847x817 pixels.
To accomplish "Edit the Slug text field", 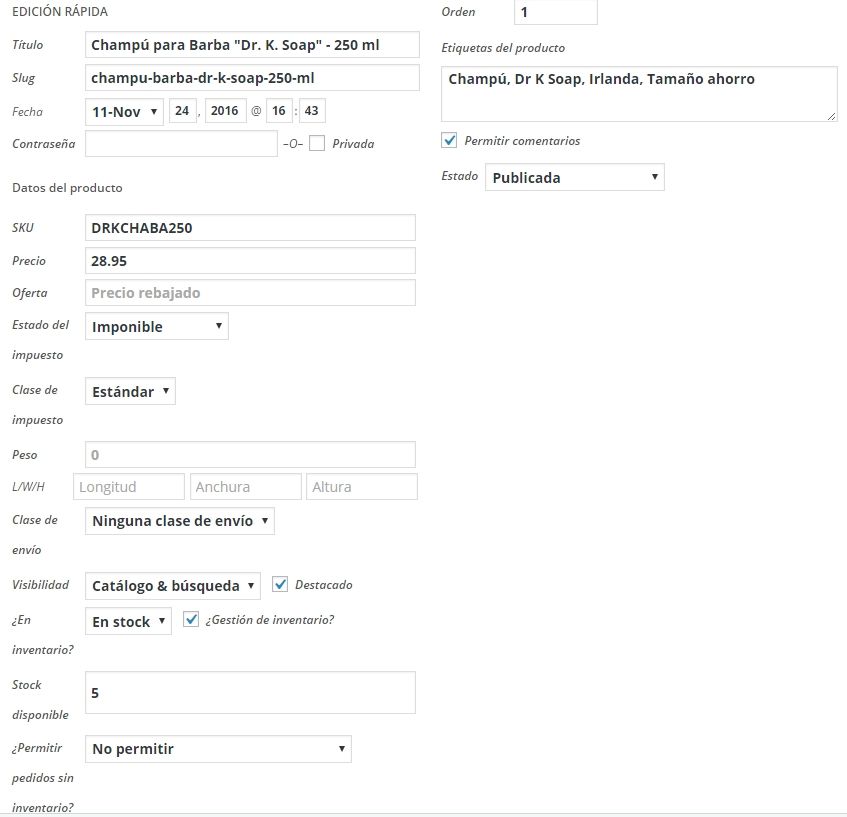I will pos(252,78).
